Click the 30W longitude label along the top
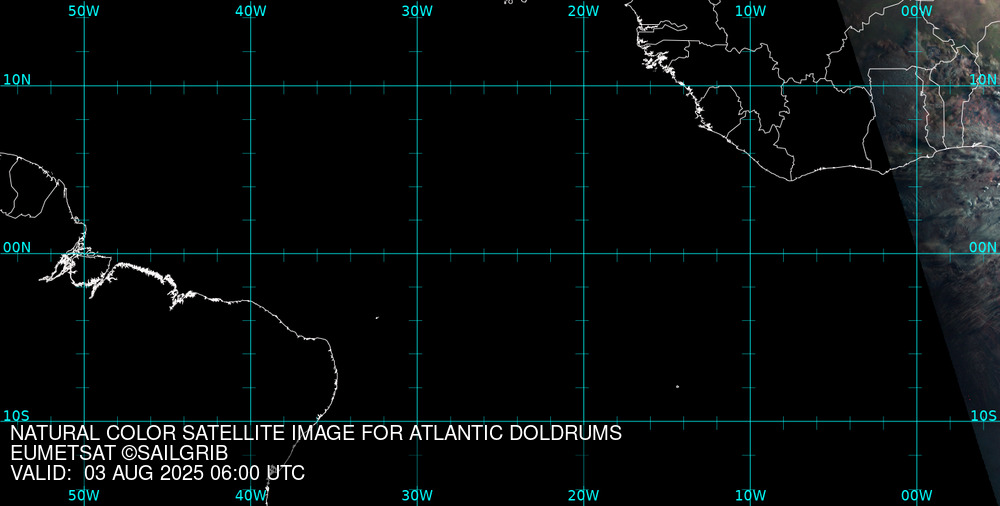The image size is (1000, 506). [417, 11]
